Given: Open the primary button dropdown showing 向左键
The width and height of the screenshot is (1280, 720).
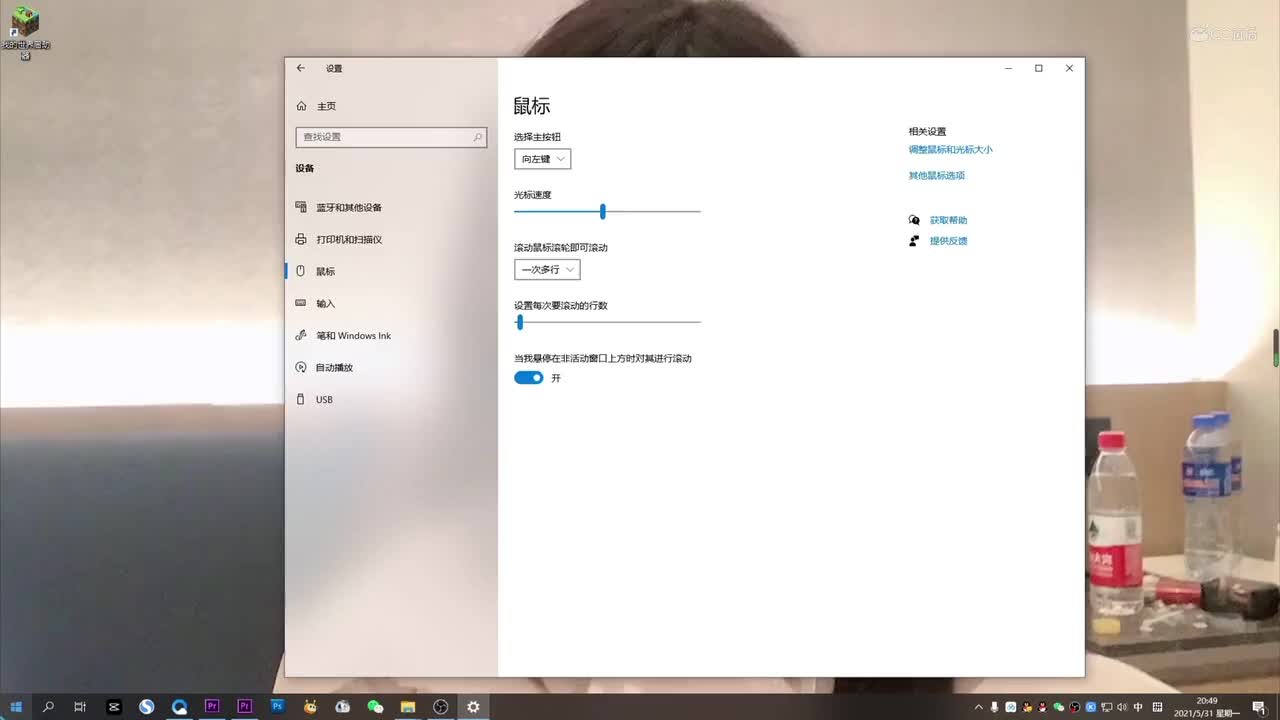Looking at the screenshot, I should pyautogui.click(x=542, y=158).
